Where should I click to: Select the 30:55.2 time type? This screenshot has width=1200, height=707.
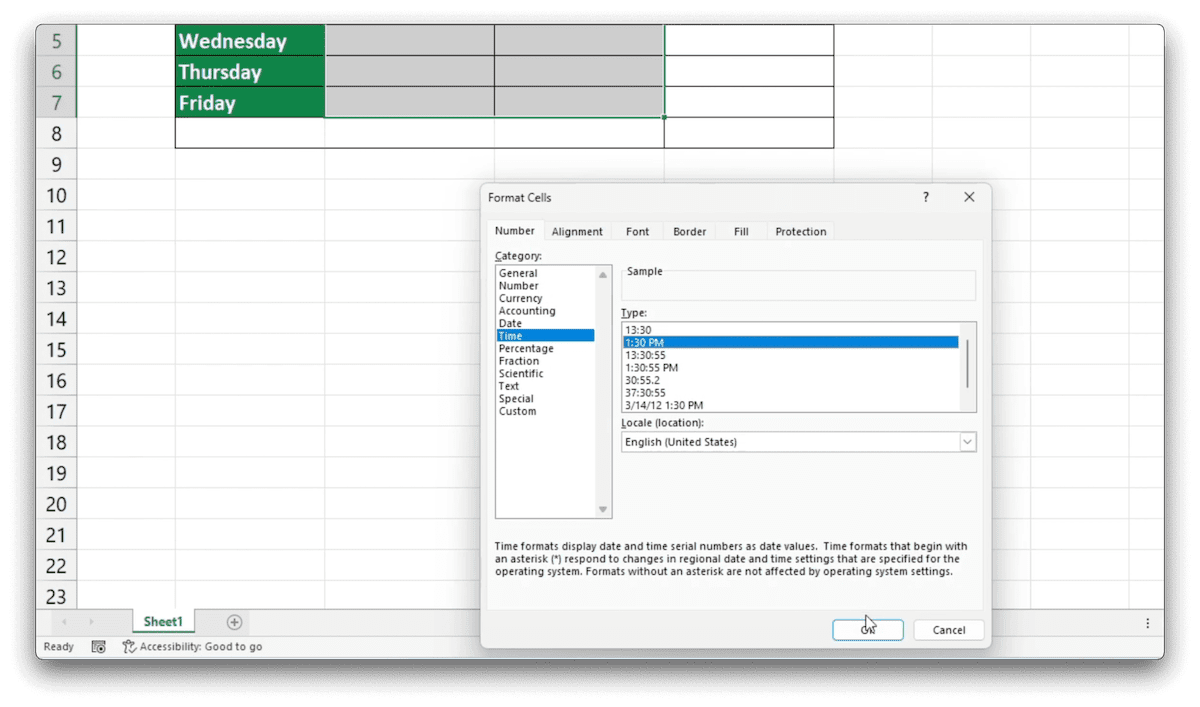click(x=790, y=380)
